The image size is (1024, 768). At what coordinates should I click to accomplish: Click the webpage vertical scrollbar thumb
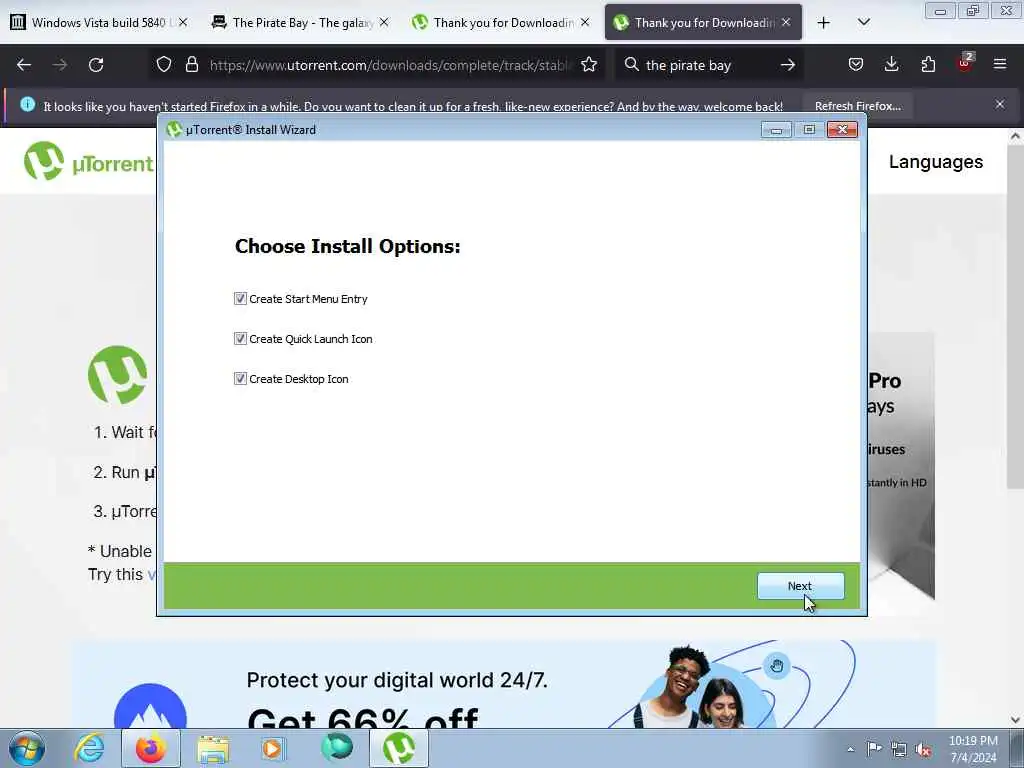[1015, 317]
